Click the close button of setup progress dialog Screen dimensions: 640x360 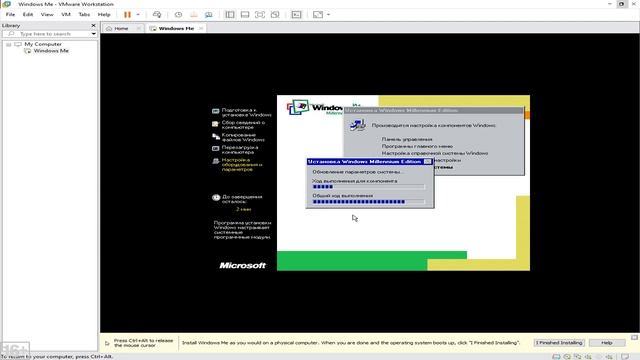pos(427,162)
